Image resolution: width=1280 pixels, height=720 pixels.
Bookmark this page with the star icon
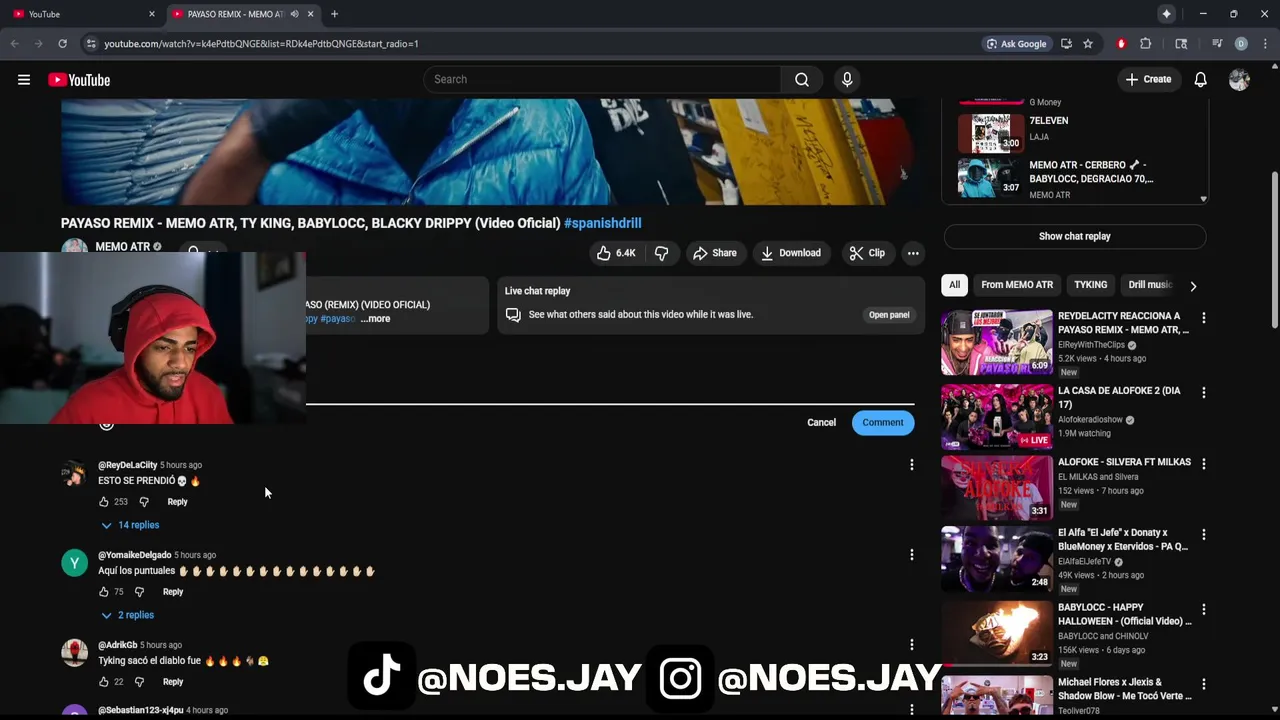click(1088, 44)
